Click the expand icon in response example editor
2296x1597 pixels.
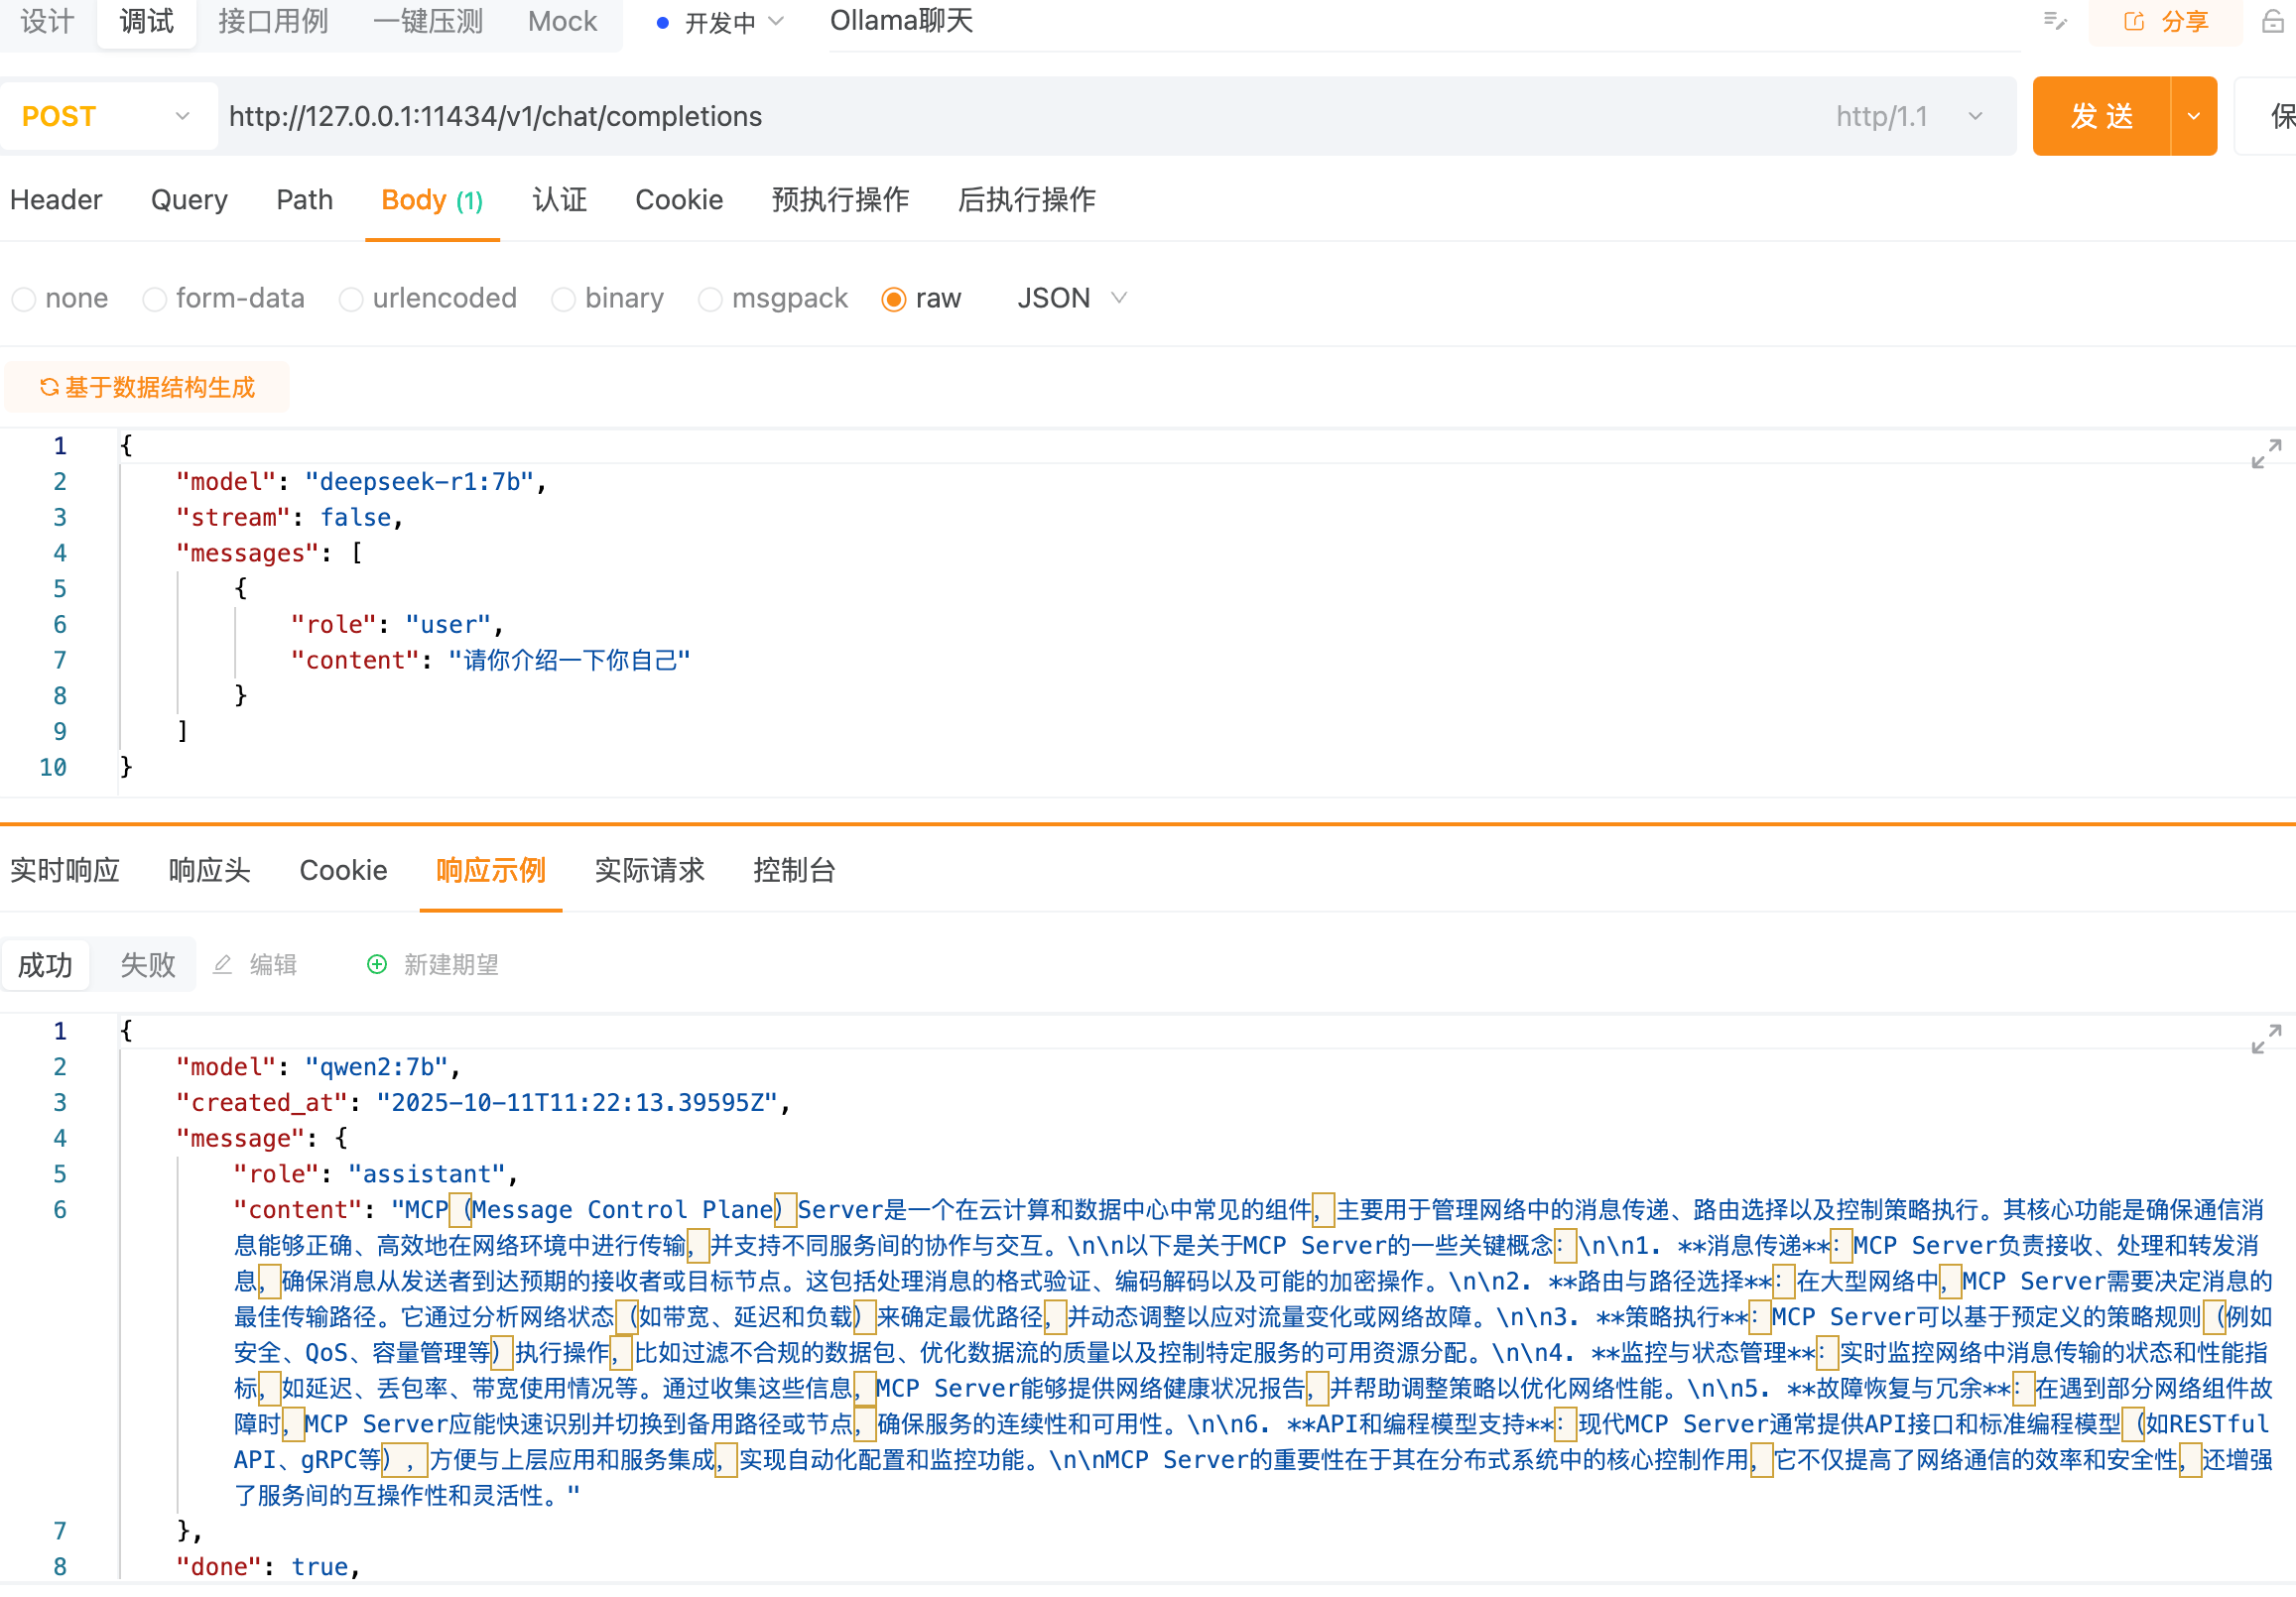(x=2265, y=1038)
